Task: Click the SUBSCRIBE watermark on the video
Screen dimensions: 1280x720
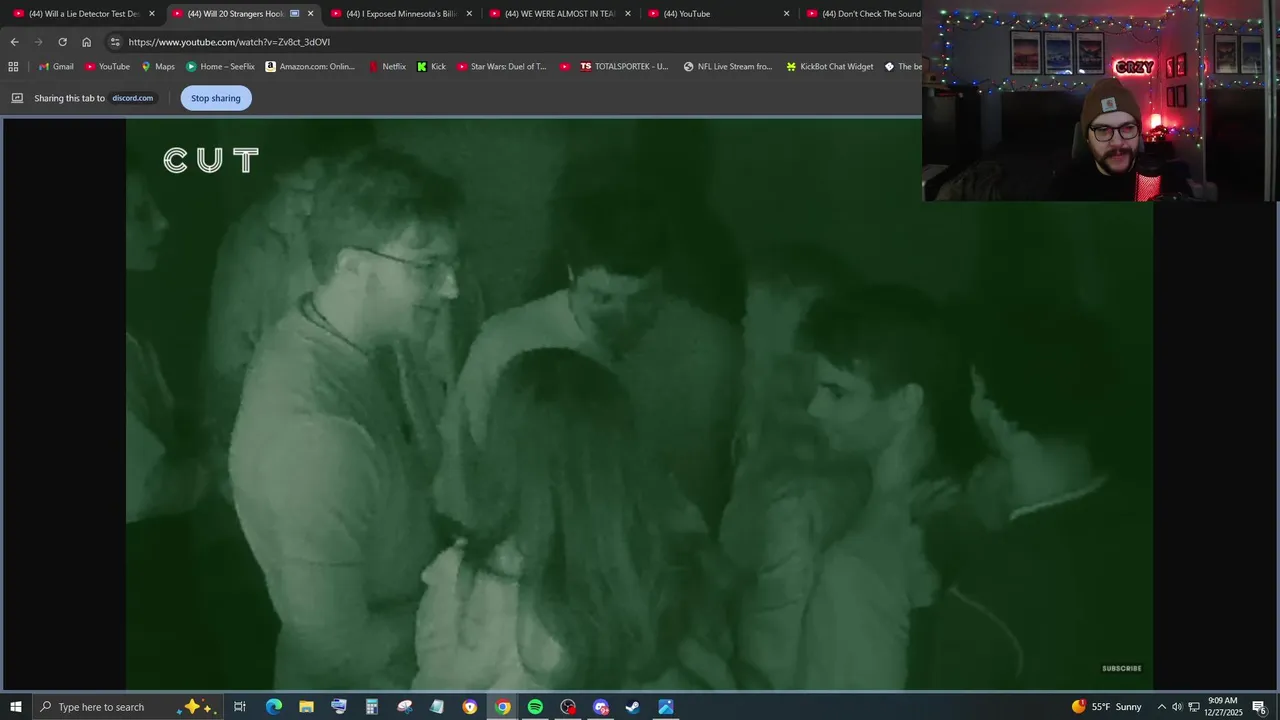Action: tap(1121, 668)
